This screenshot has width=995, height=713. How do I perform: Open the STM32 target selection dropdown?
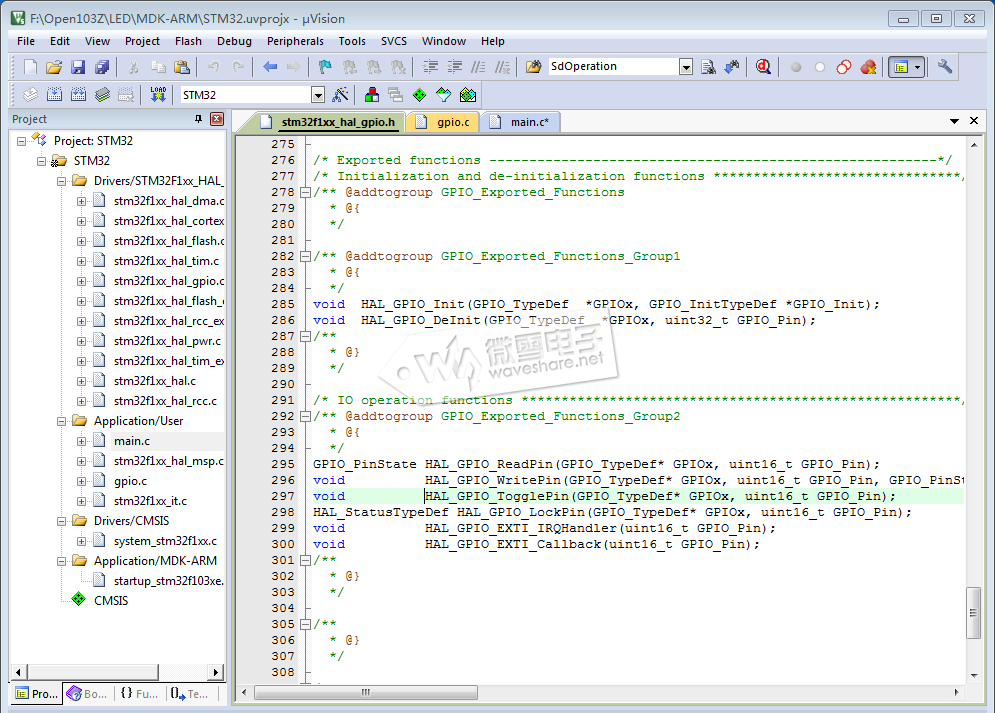tap(318, 95)
